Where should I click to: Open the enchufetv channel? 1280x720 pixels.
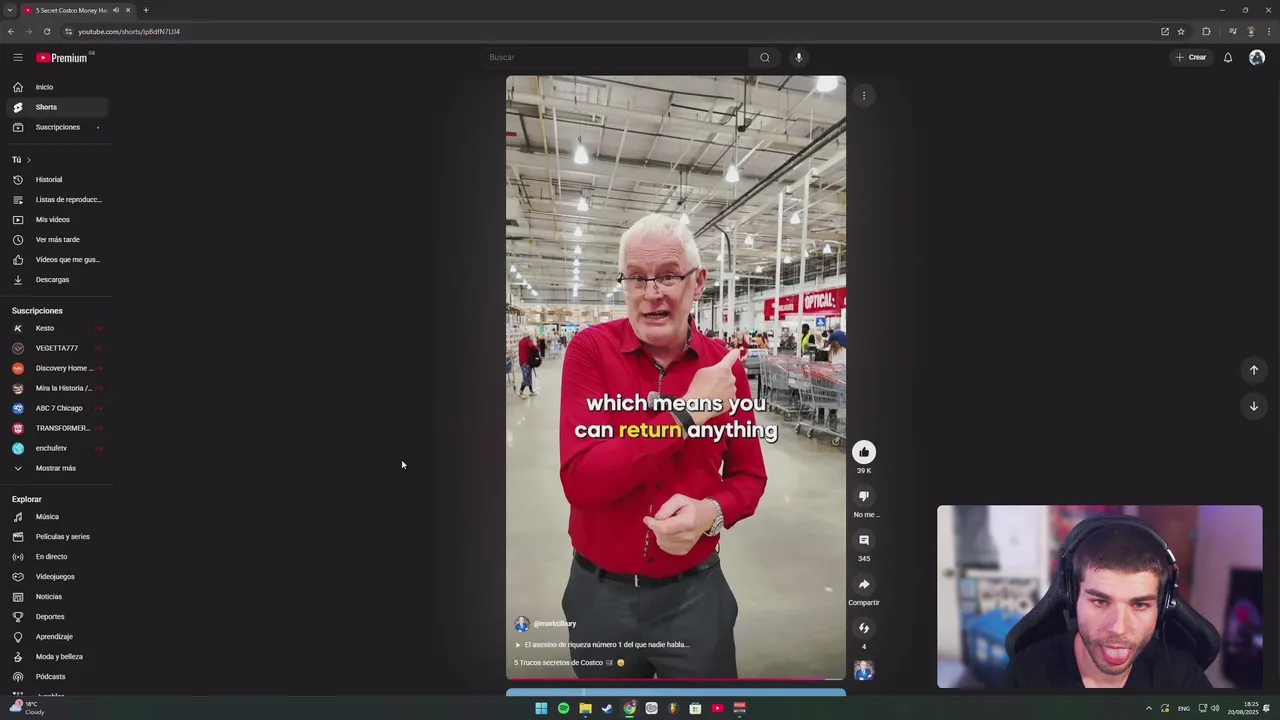(56, 448)
